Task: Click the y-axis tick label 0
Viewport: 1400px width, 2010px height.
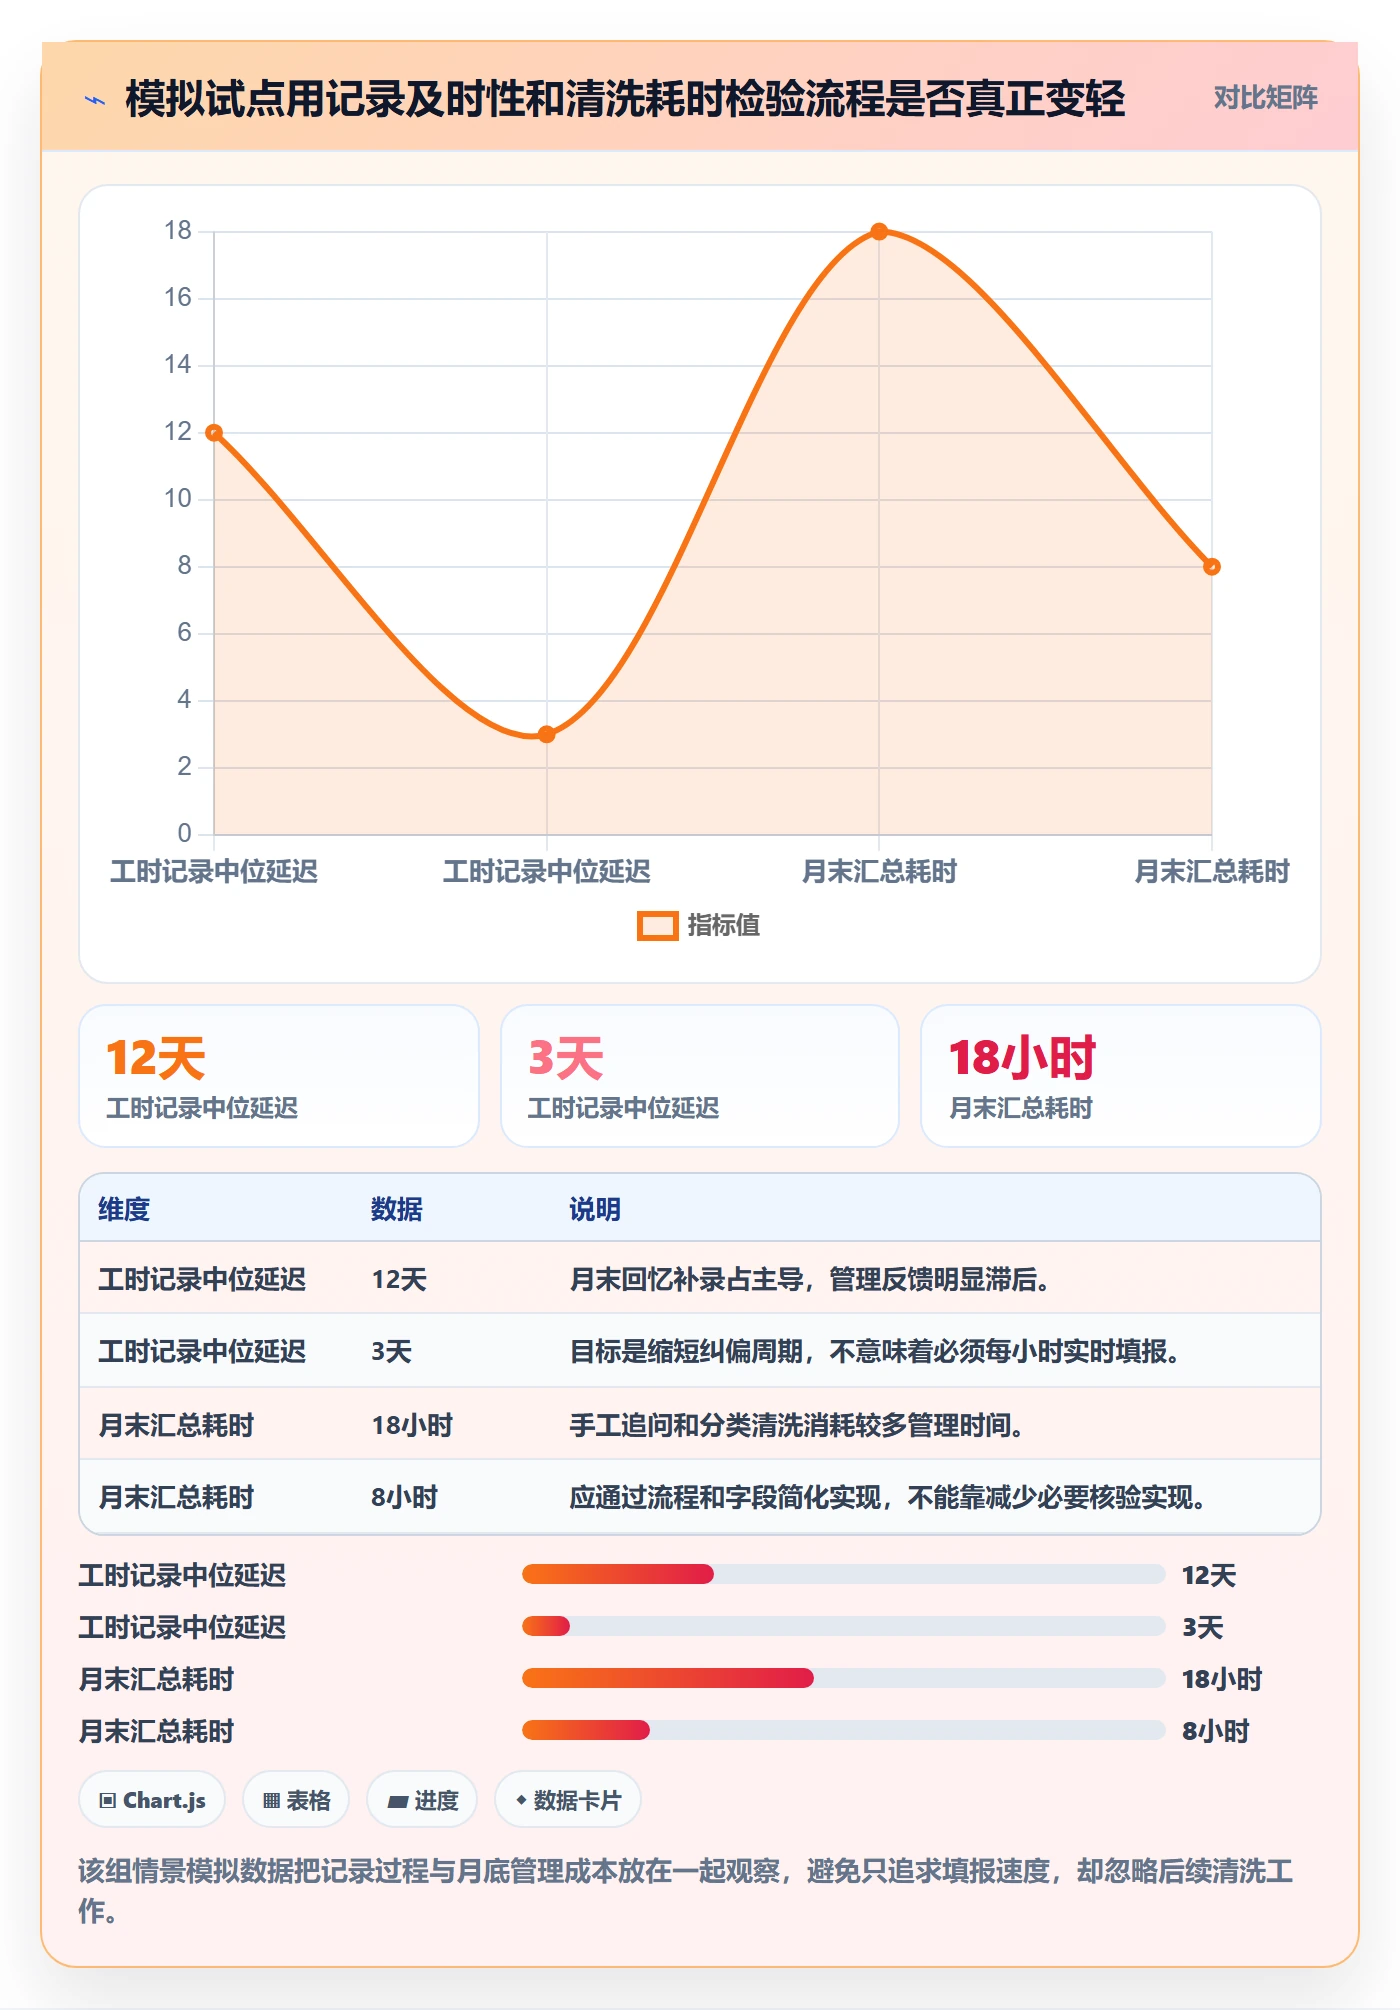Action: tap(184, 834)
